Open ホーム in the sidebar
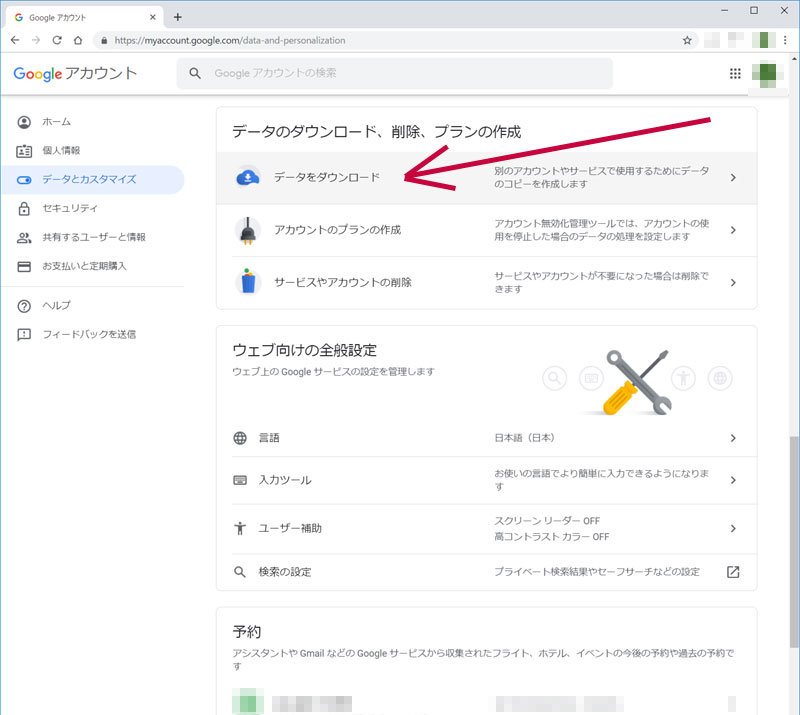The image size is (800, 715). 56,122
